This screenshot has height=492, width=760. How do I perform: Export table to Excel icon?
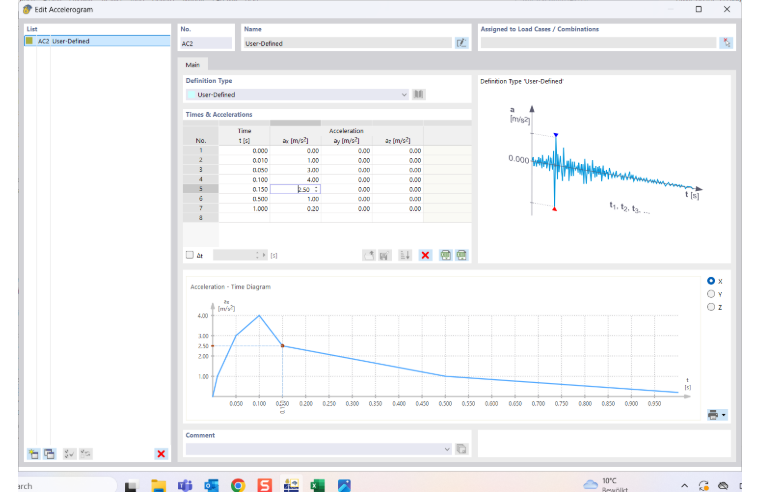[x=461, y=255]
